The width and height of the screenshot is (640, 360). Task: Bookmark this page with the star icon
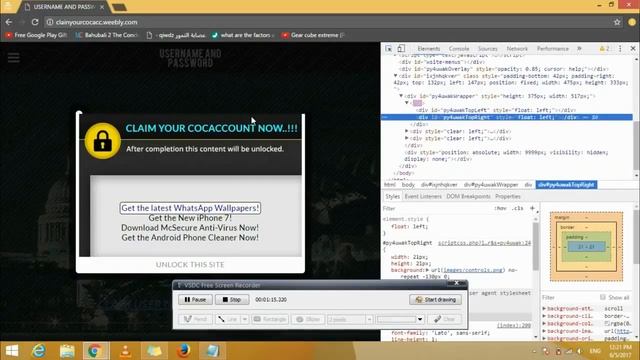coord(617,22)
